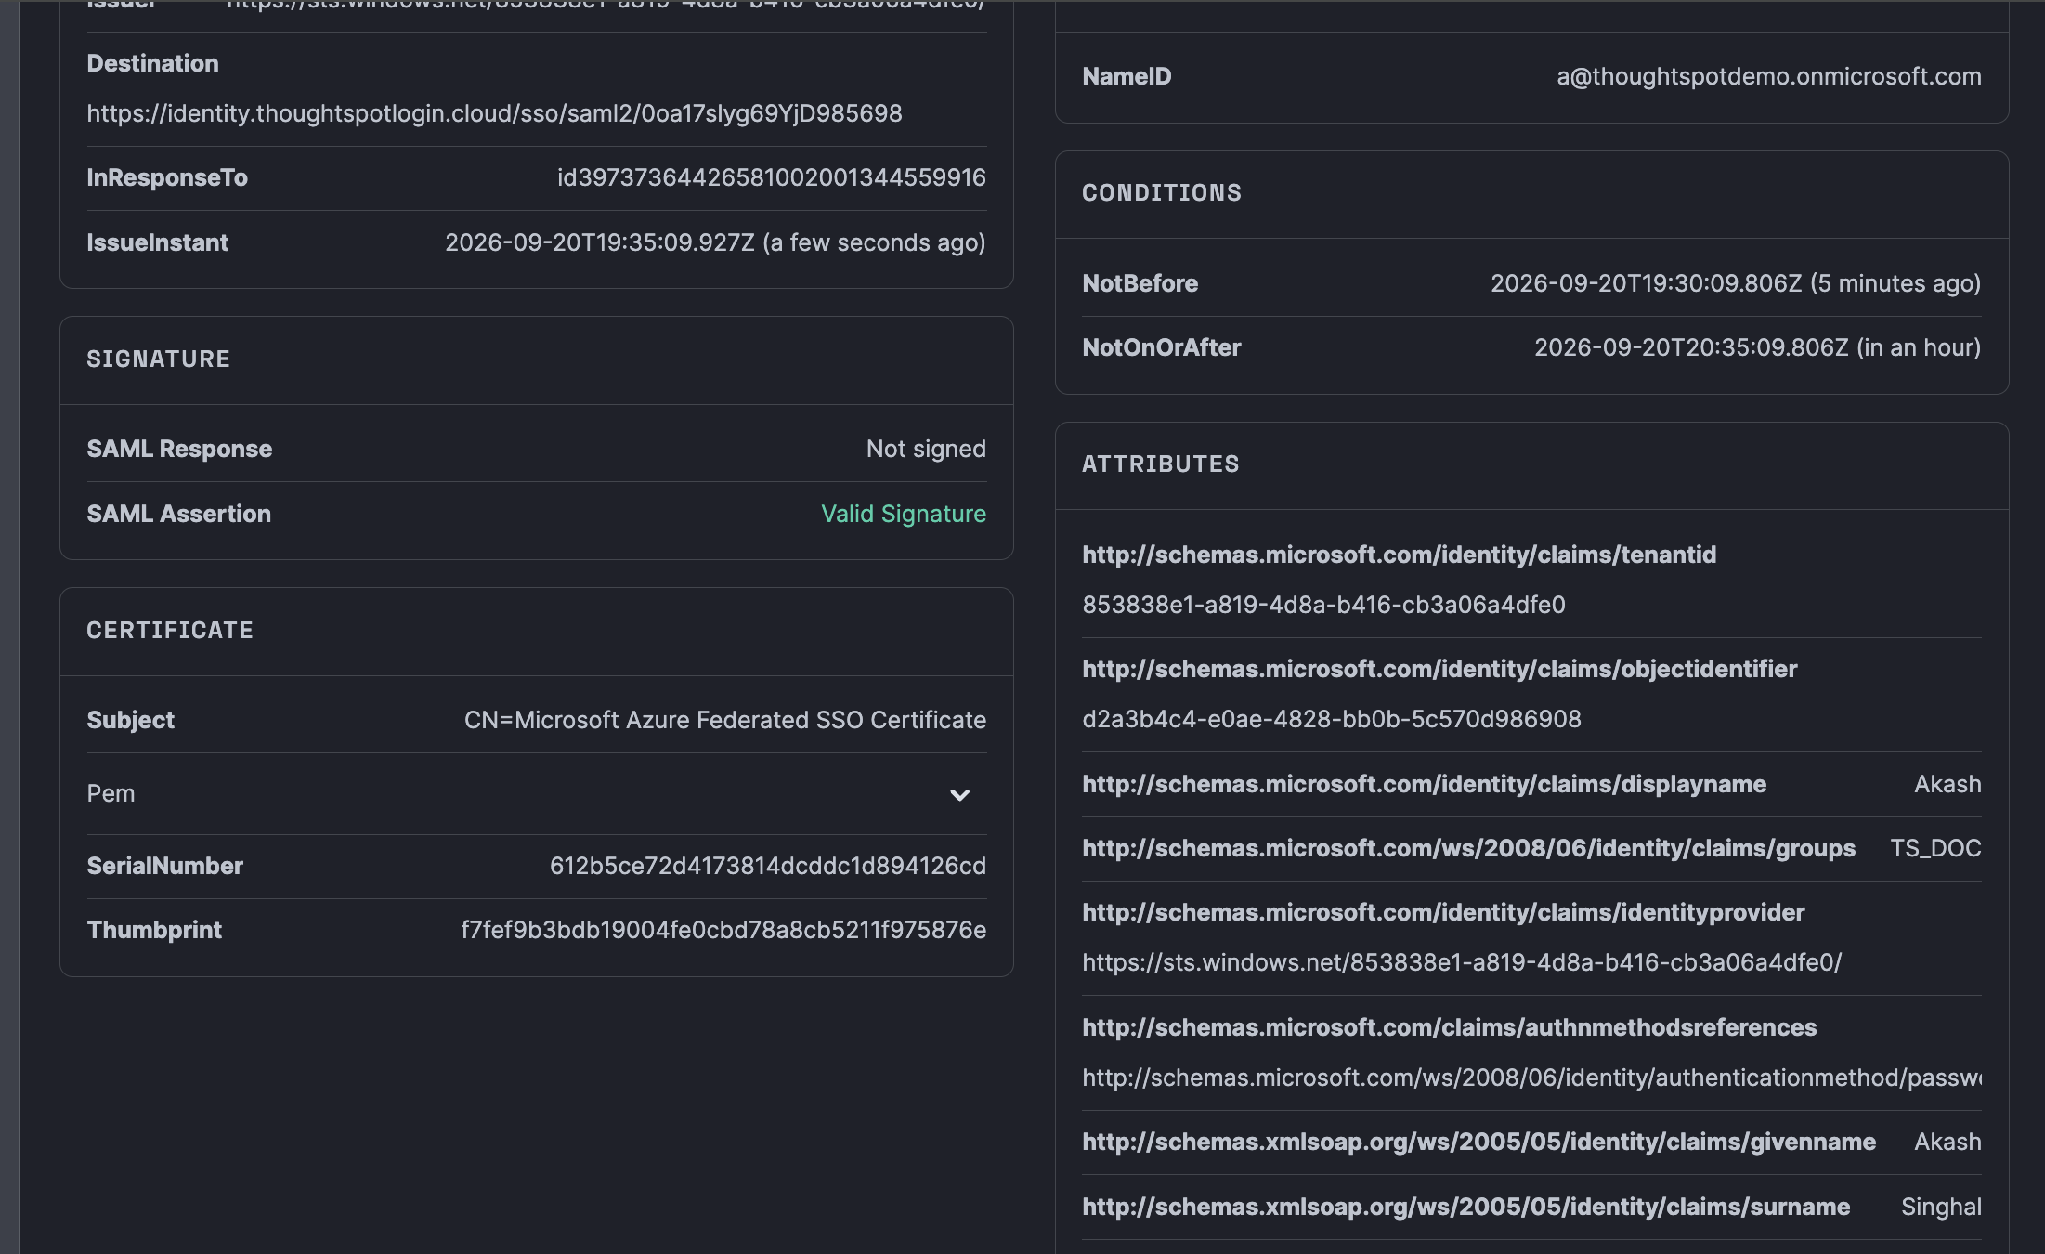Click the Thumbprint label
The height and width of the screenshot is (1254, 2045).
pyautogui.click(x=154, y=930)
